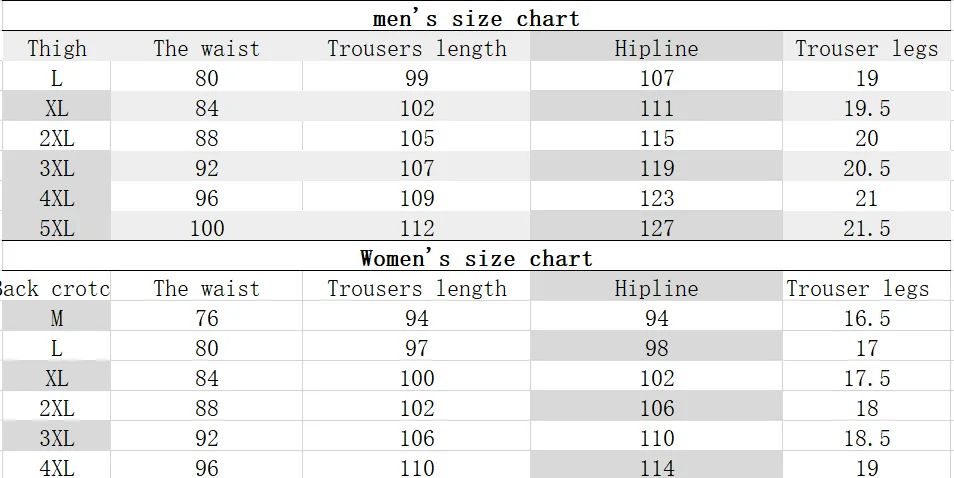Select the "Women's size chart" title cell
Viewport: 954px width, 478px height.
tap(476, 258)
